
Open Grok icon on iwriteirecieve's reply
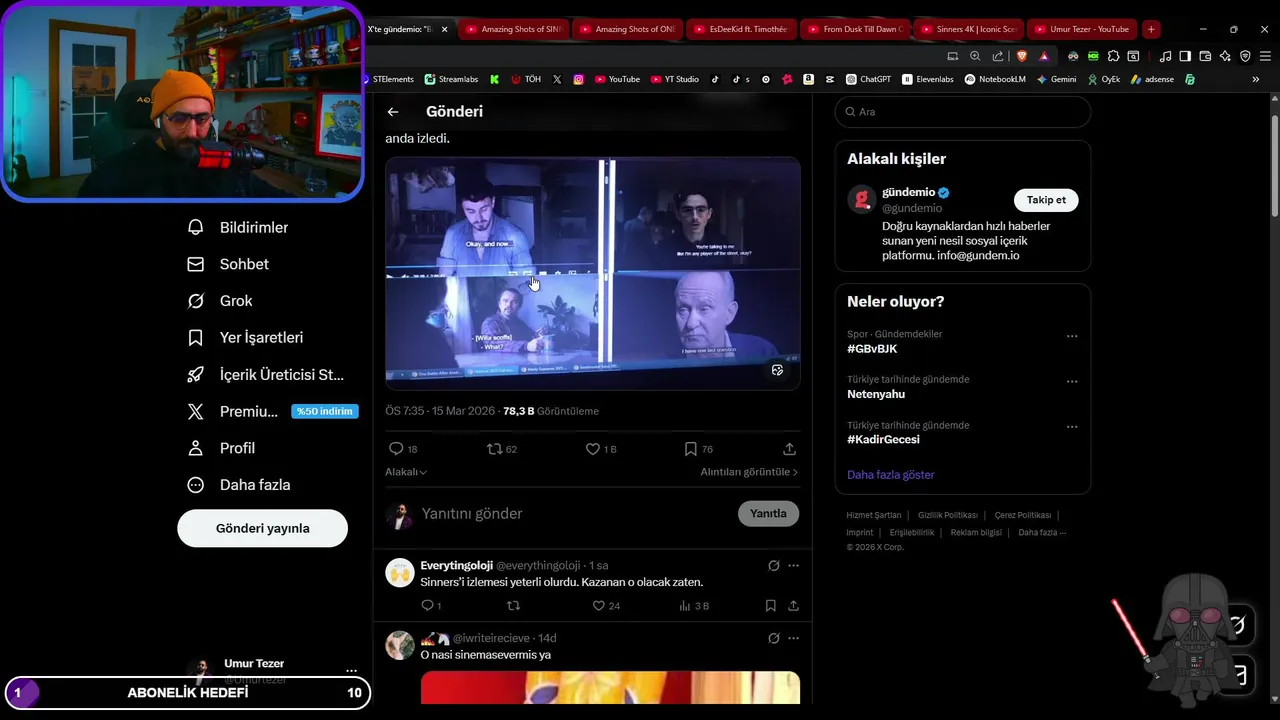point(773,638)
